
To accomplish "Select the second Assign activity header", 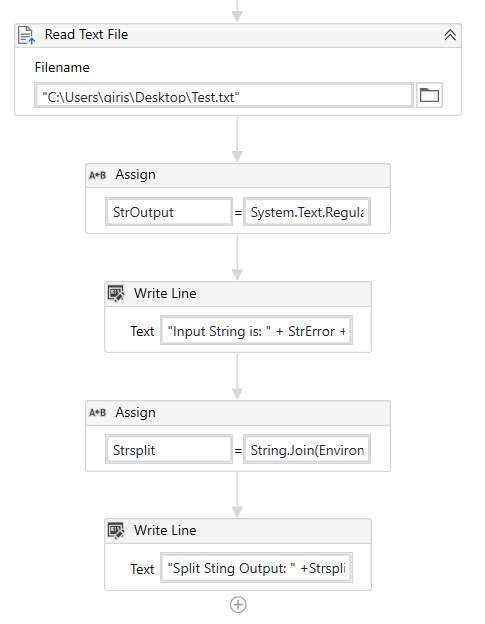I will (x=238, y=413).
